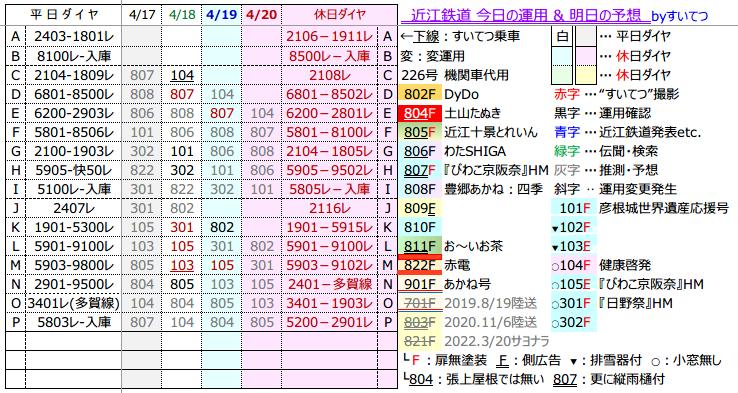
Task: Click holiday cell 5905－9502レ in row H
Action: pyautogui.click(x=329, y=170)
